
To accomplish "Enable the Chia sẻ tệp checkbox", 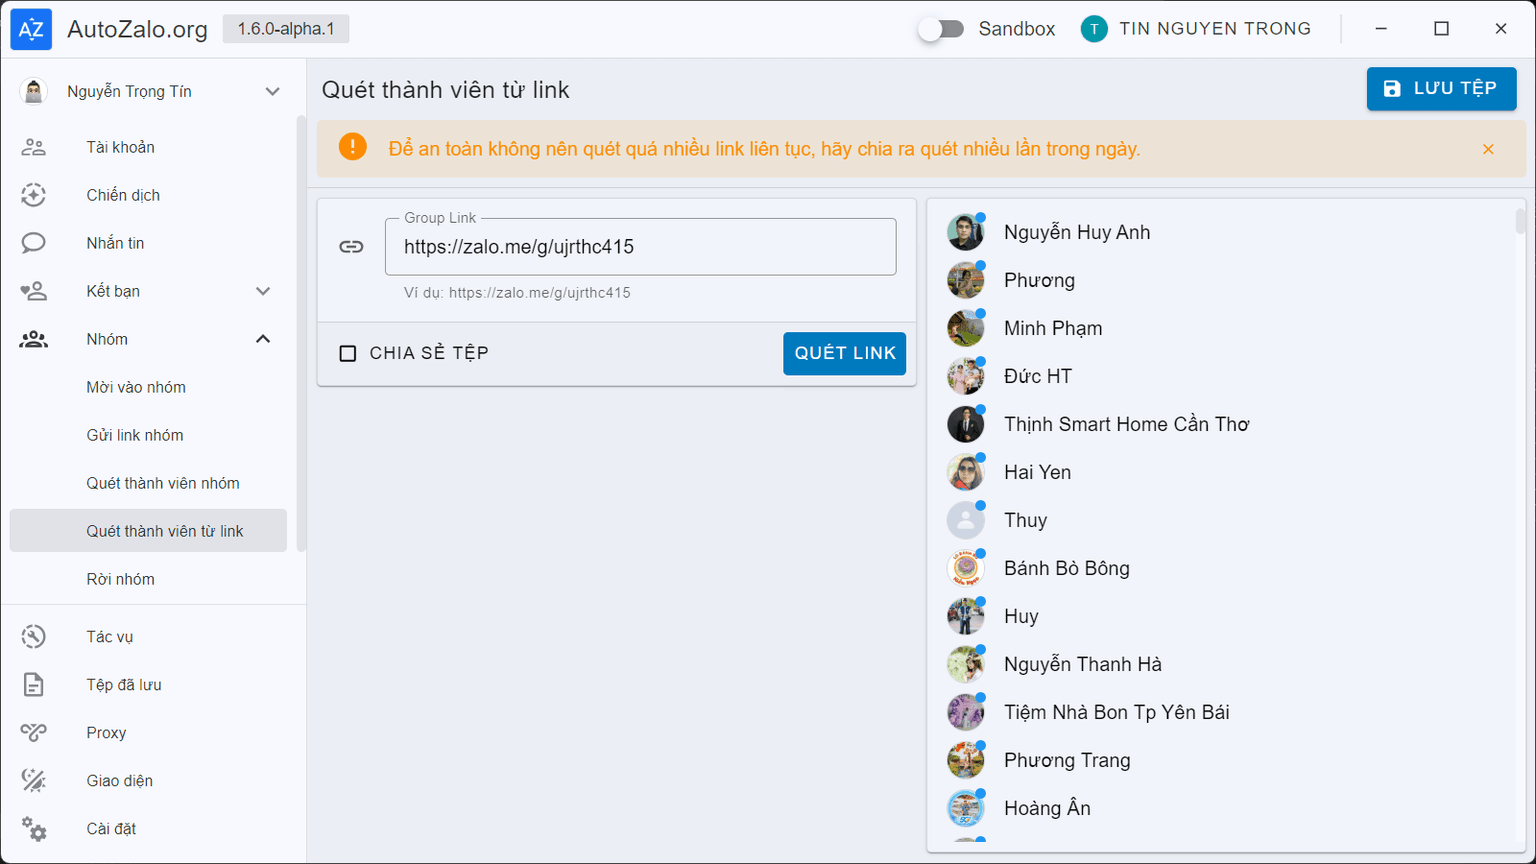I will point(348,353).
